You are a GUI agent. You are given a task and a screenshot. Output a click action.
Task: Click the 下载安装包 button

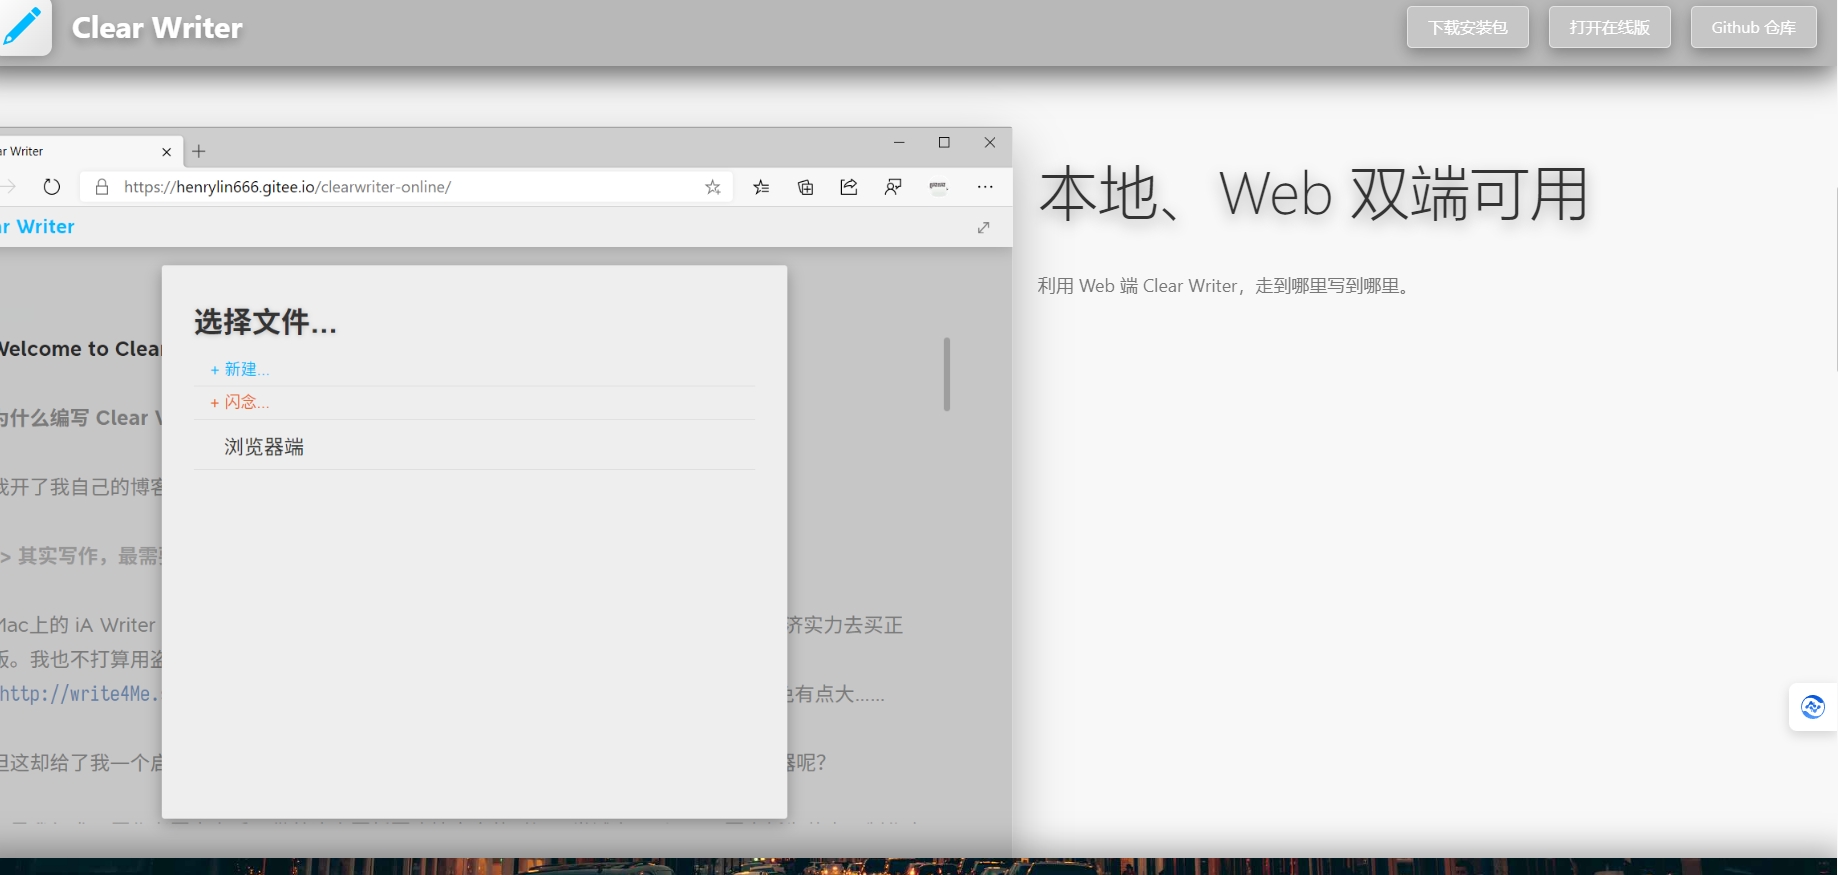point(1467,27)
